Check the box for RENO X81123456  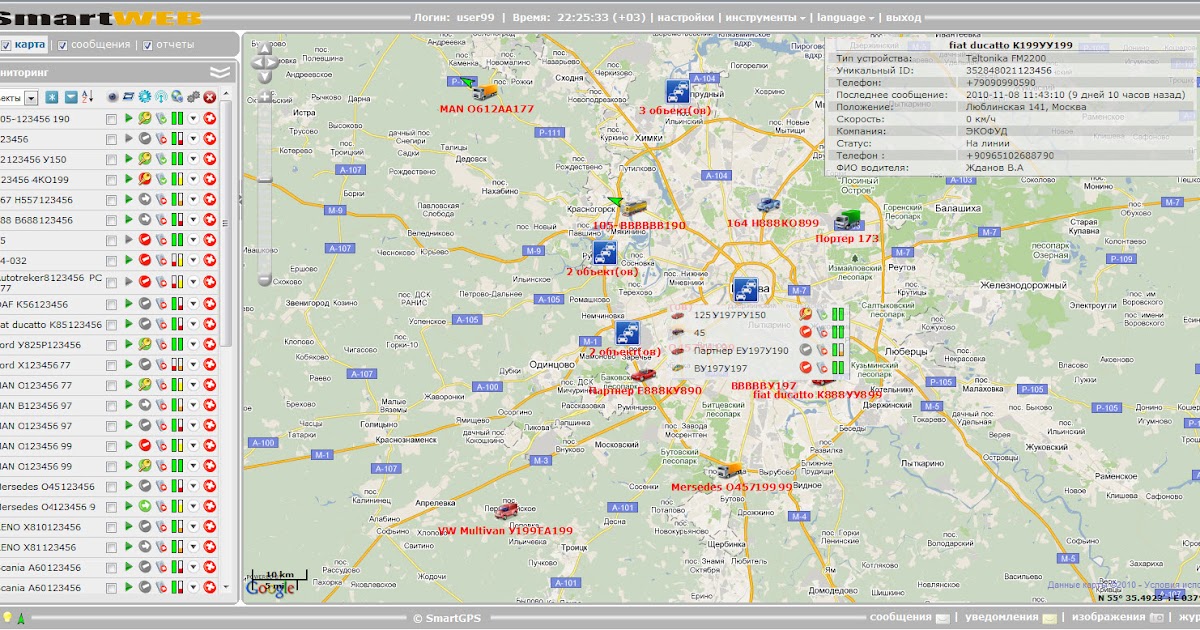(111, 548)
